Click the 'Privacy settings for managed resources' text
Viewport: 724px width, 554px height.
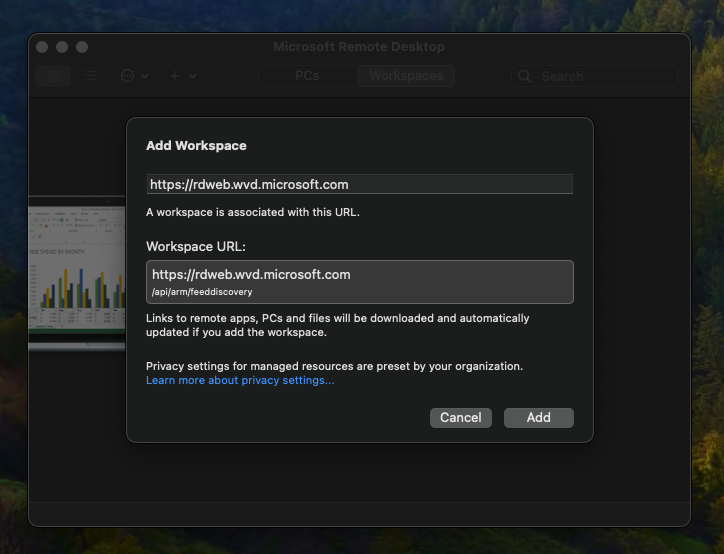pyautogui.click(x=334, y=366)
